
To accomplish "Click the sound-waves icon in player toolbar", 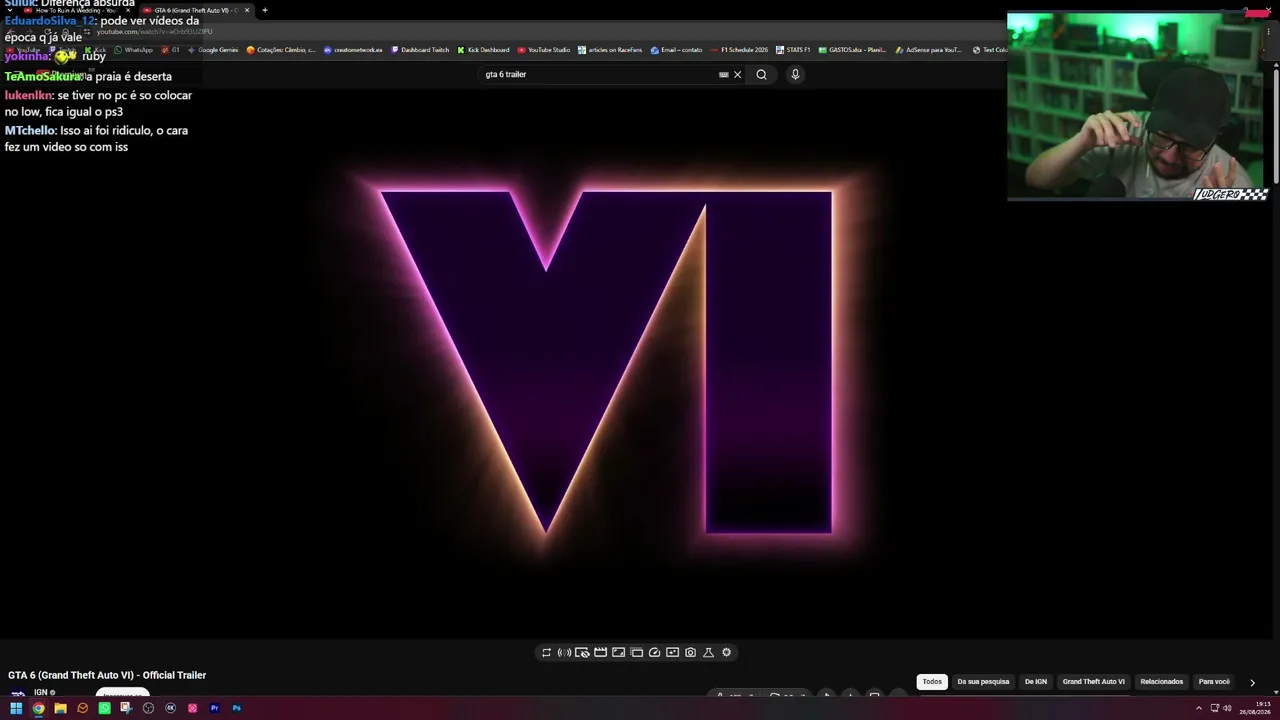I will click(x=564, y=653).
